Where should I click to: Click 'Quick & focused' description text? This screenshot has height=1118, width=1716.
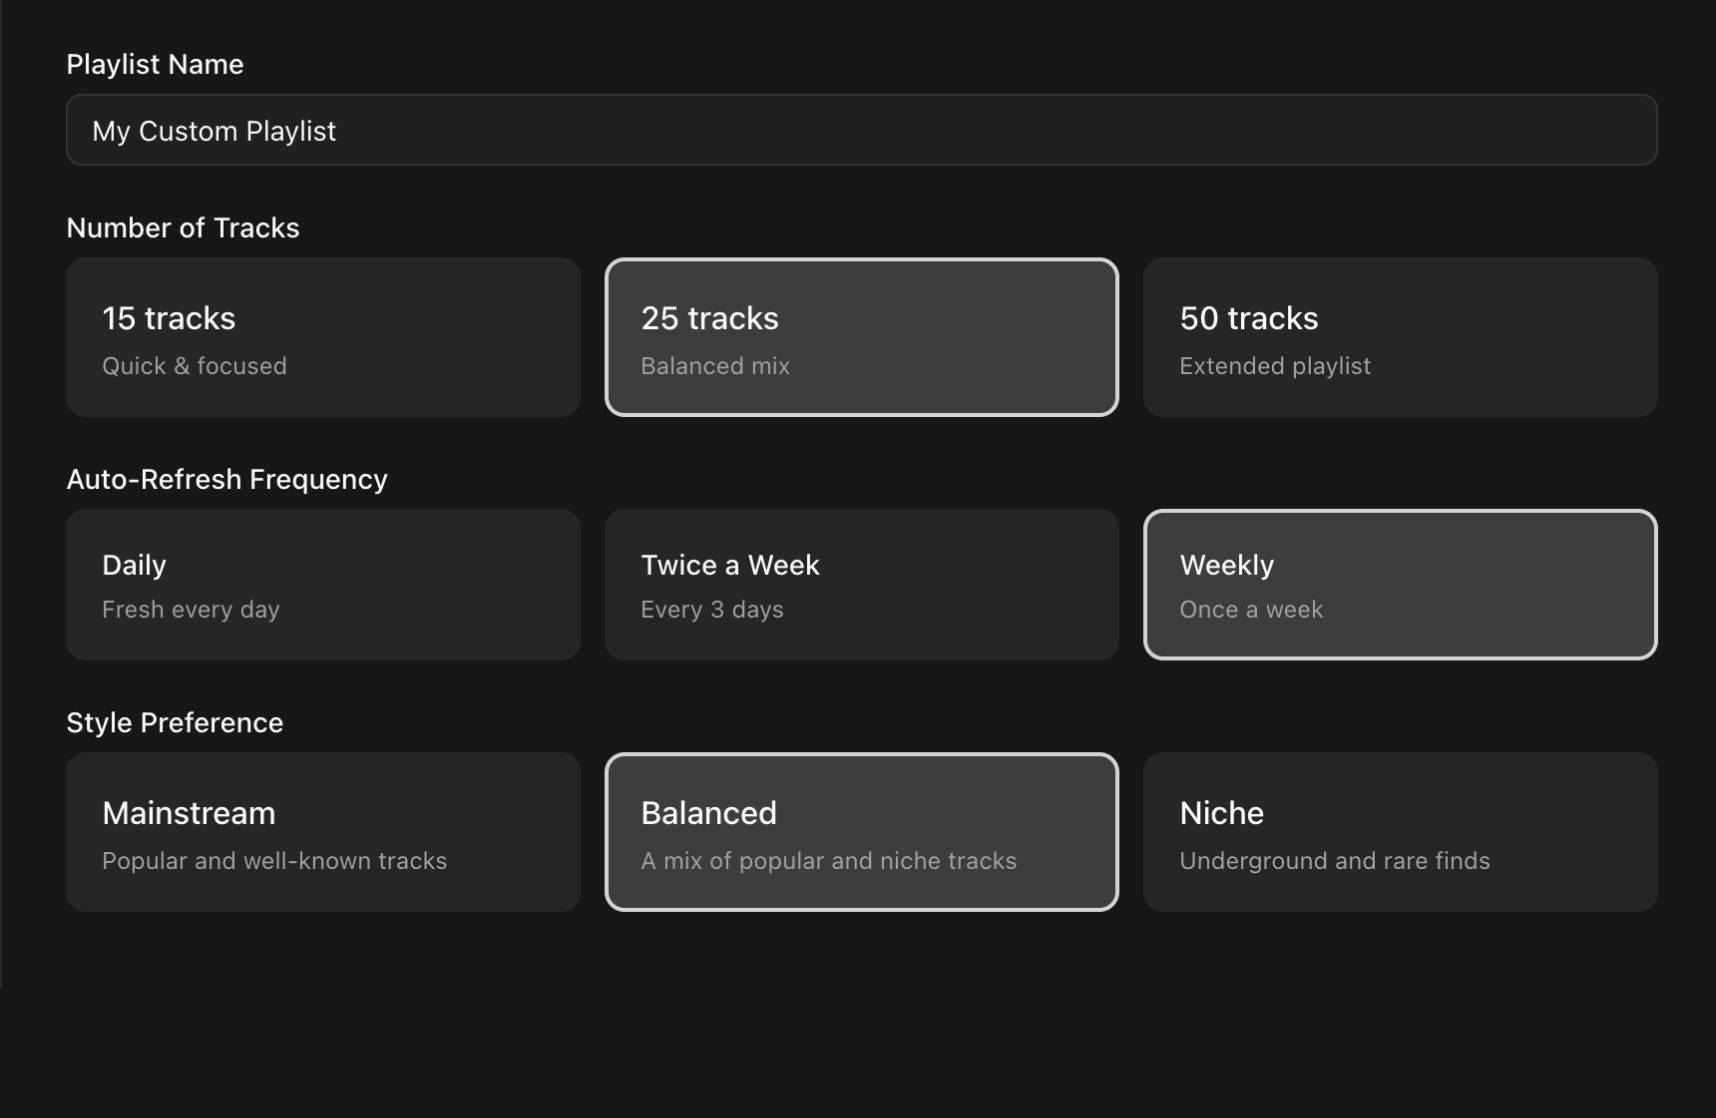[x=194, y=365]
